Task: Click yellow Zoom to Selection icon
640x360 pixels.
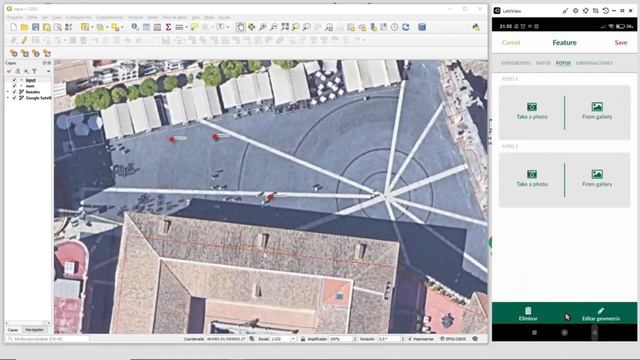Action: (x=296, y=27)
